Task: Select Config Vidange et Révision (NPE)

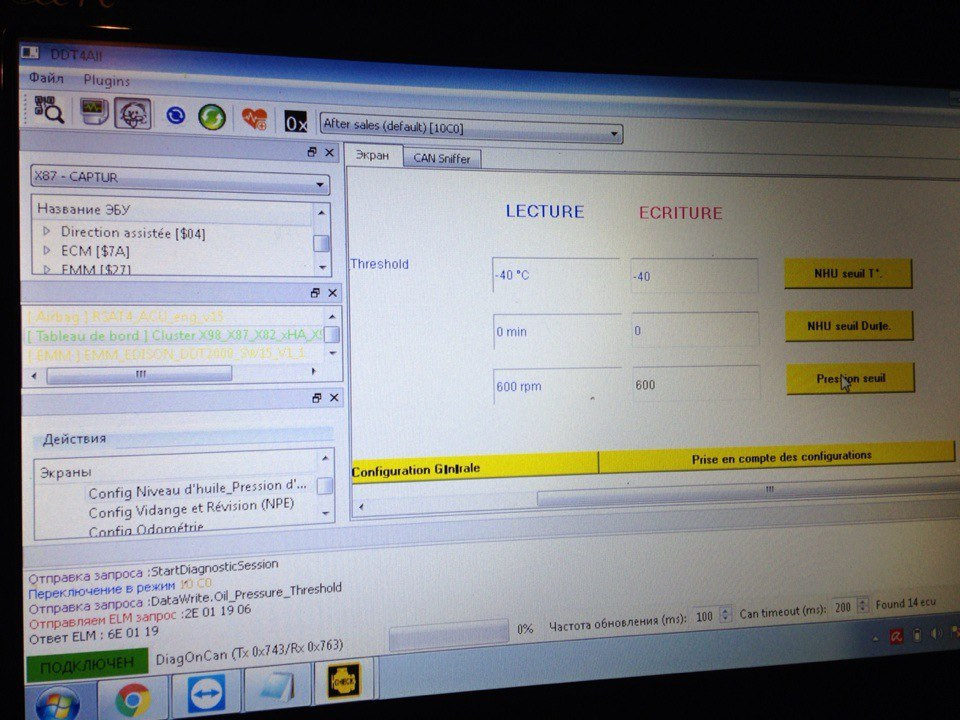Action: (x=191, y=509)
